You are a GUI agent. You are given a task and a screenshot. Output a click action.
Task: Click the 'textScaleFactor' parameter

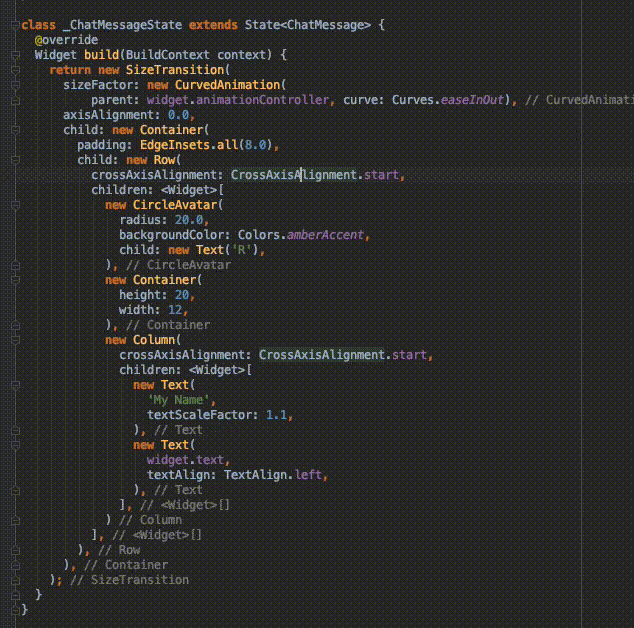point(199,415)
